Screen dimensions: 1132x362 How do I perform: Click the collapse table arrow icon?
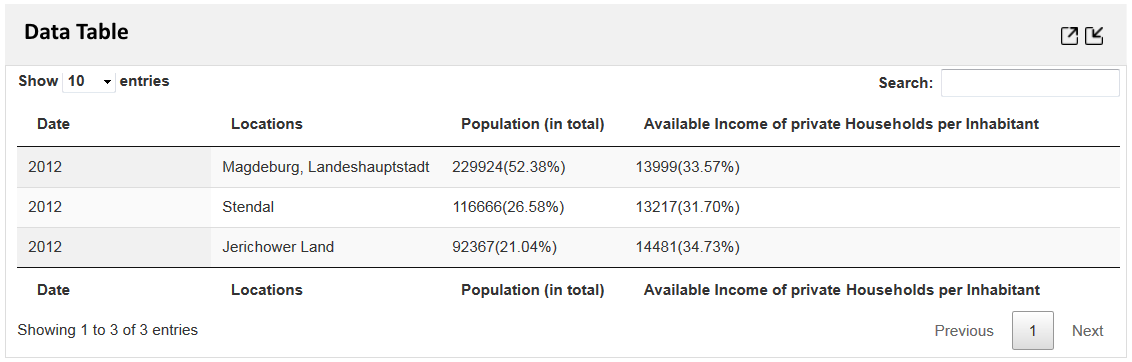[x=1094, y=36]
